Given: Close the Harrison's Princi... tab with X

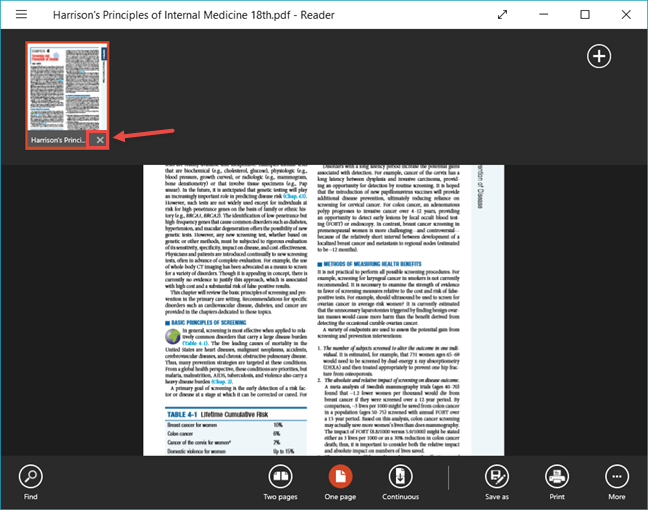Looking at the screenshot, I should click(100, 140).
